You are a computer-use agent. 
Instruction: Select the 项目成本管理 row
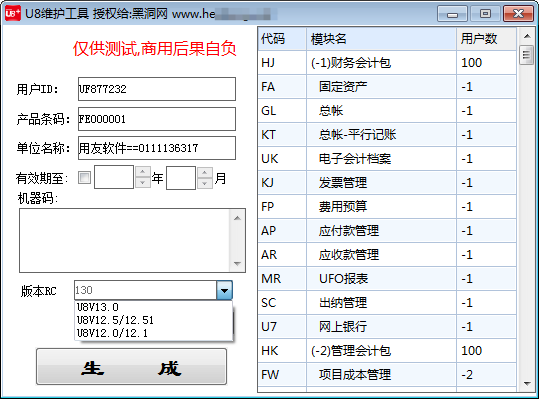387,375
